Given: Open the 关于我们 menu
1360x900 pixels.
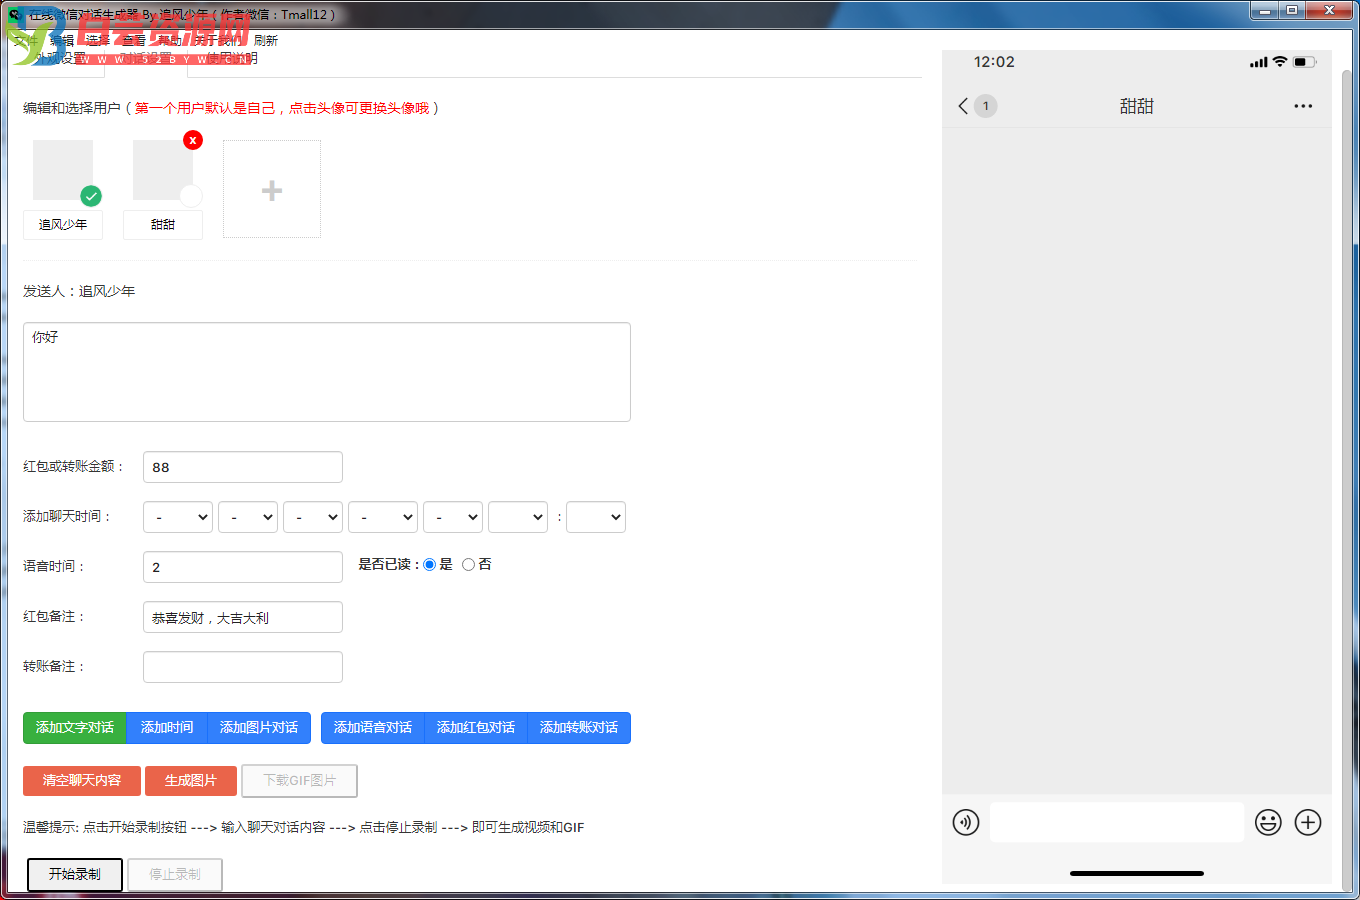Looking at the screenshot, I should point(218,41).
